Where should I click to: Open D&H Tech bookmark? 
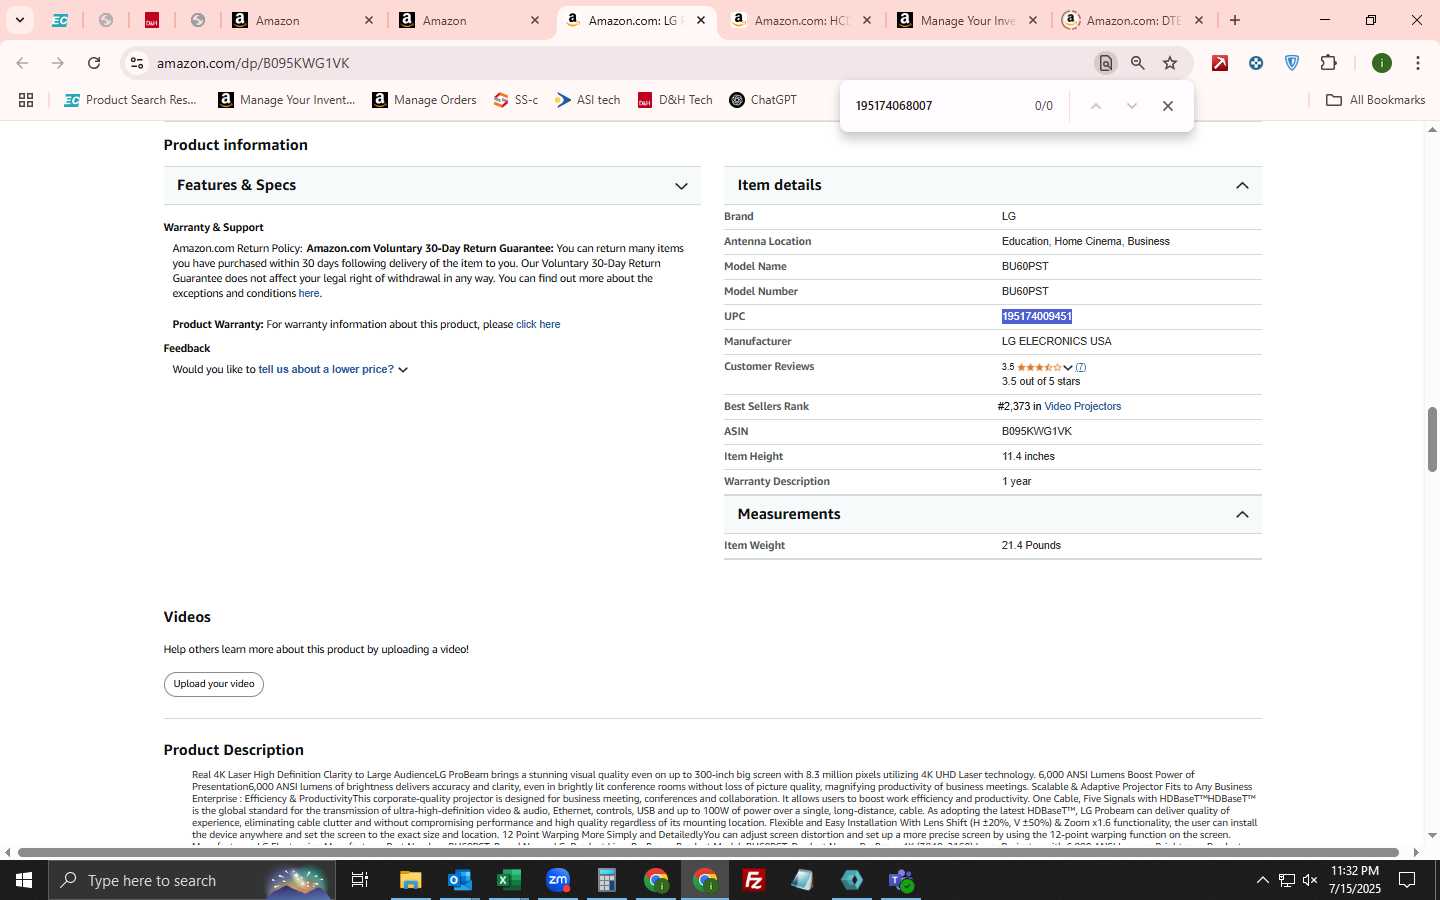[x=675, y=100]
